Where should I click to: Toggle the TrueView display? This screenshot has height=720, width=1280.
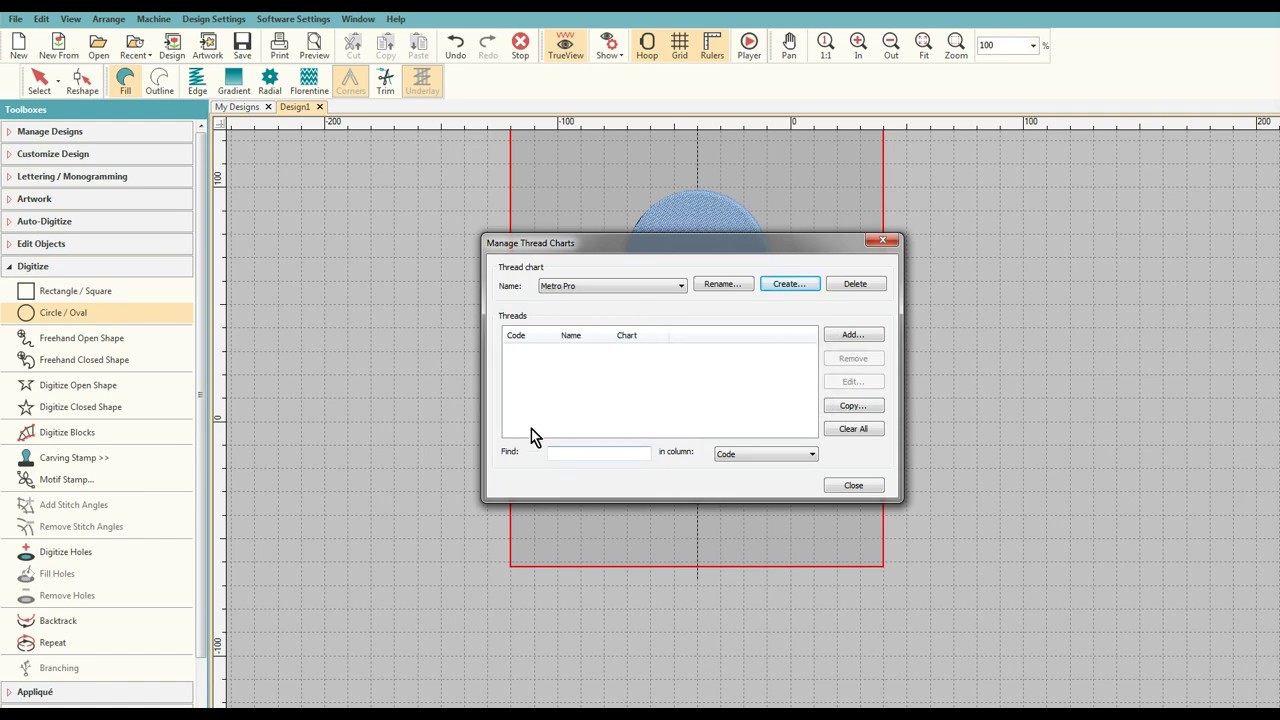pos(565,46)
